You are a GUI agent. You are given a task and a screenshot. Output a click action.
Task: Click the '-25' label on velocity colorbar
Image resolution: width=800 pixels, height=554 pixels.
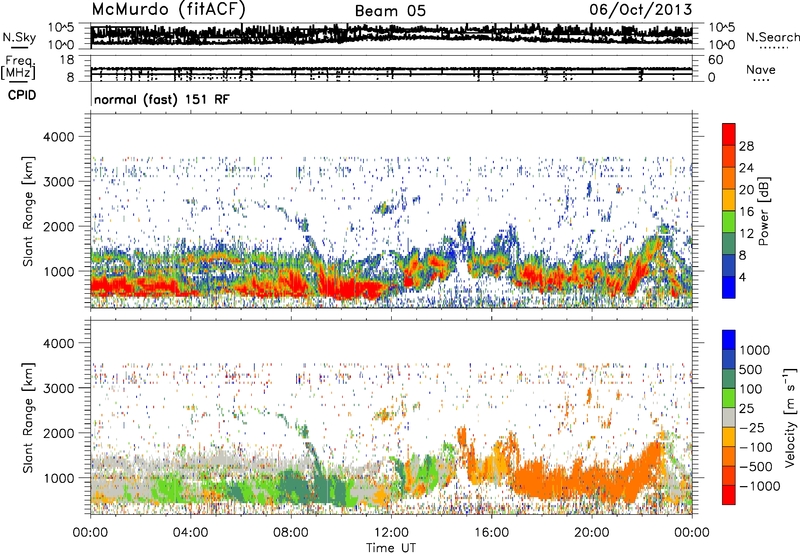(x=751, y=428)
